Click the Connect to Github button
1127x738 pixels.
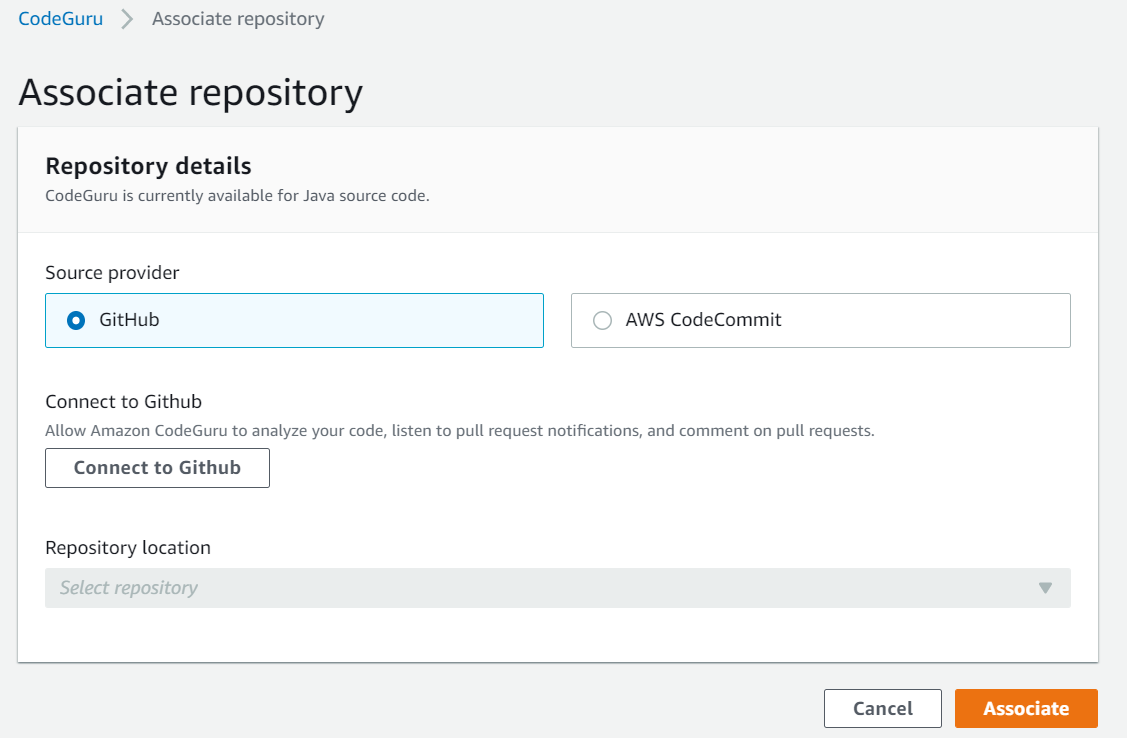pos(157,468)
